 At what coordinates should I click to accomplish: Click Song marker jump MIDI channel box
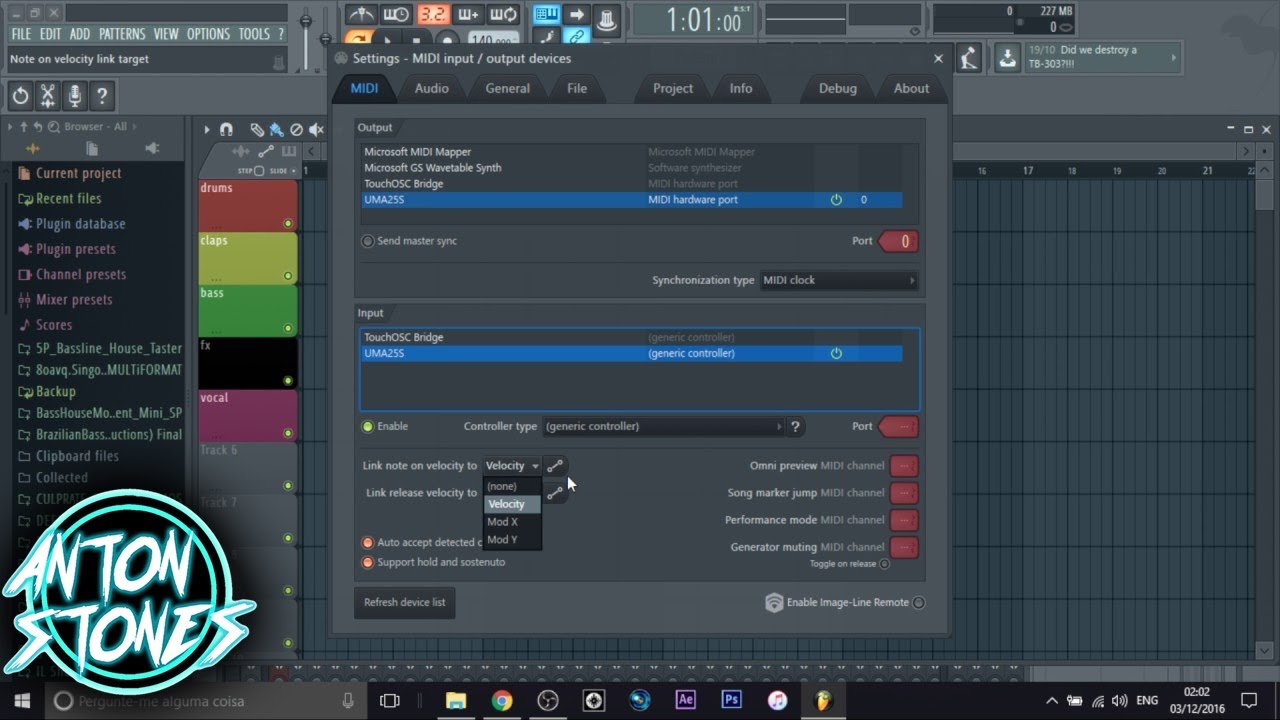[x=903, y=492]
